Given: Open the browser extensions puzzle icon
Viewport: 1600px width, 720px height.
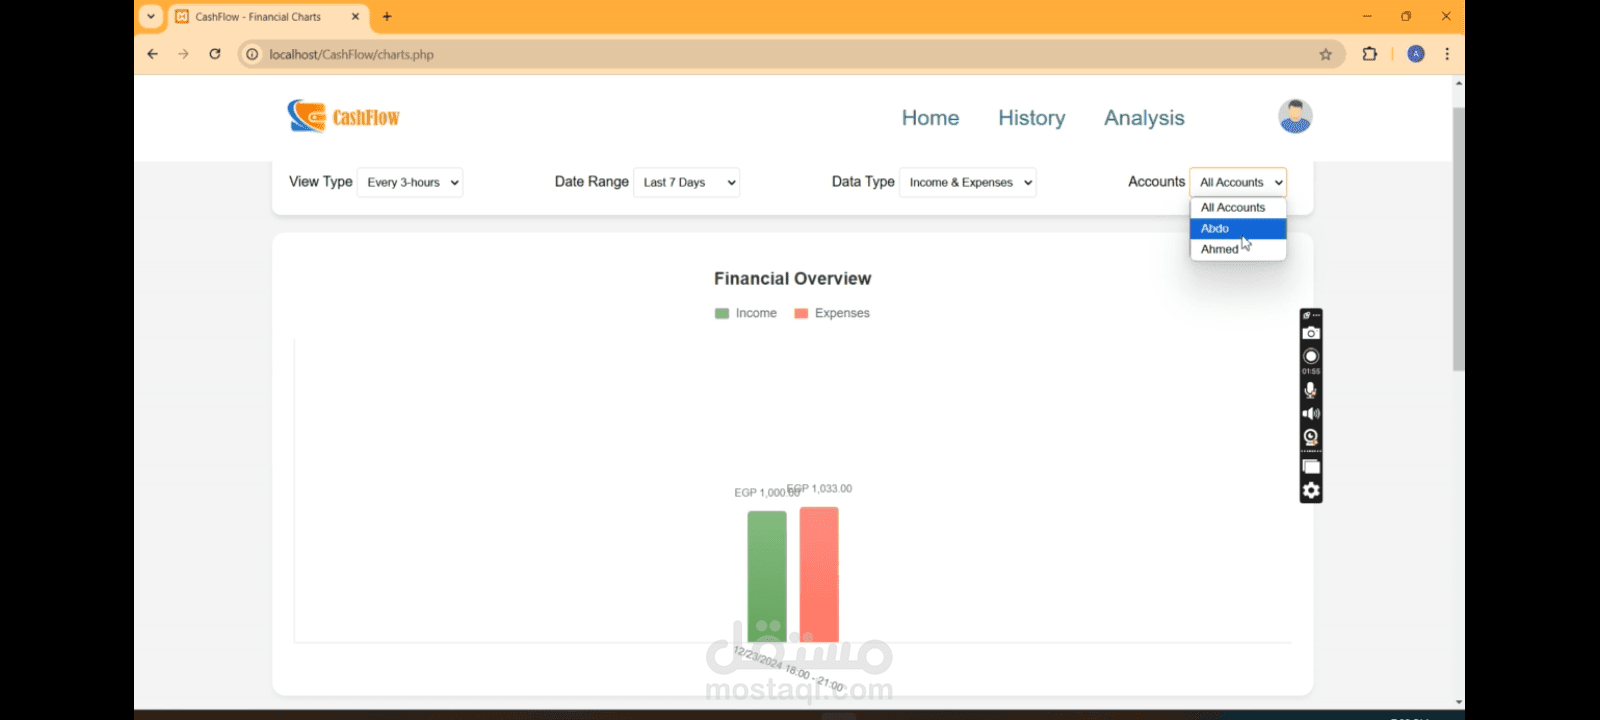Looking at the screenshot, I should coord(1370,54).
